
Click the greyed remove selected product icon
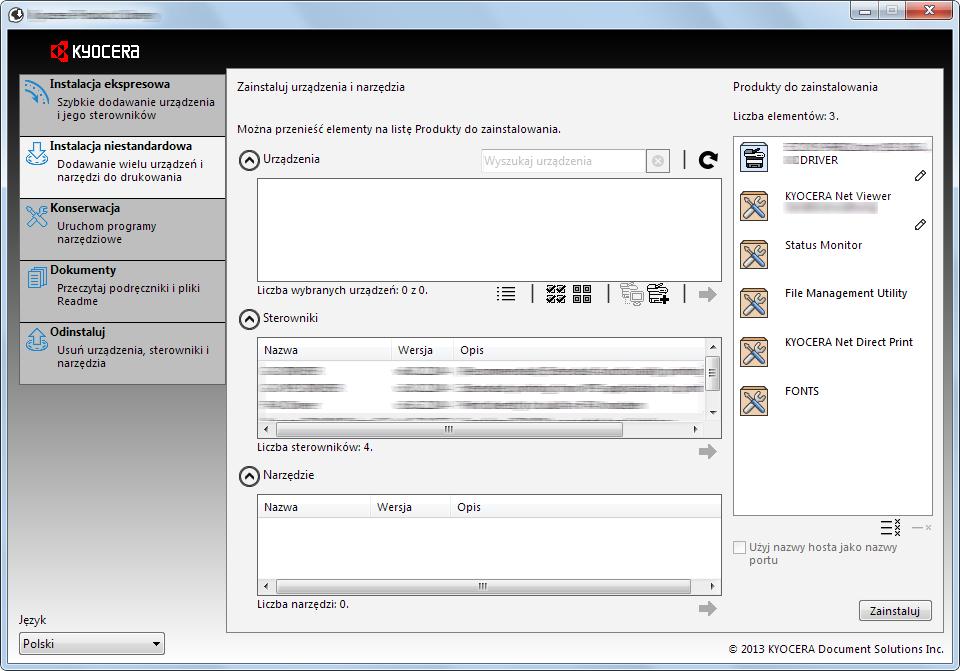point(921,527)
